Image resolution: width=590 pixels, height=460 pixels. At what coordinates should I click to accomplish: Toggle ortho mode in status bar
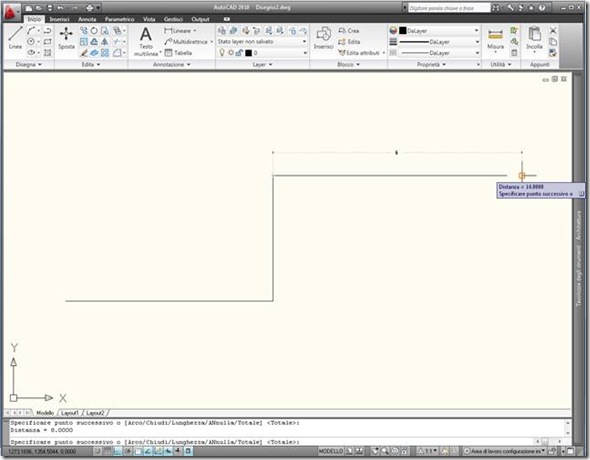coord(118,451)
